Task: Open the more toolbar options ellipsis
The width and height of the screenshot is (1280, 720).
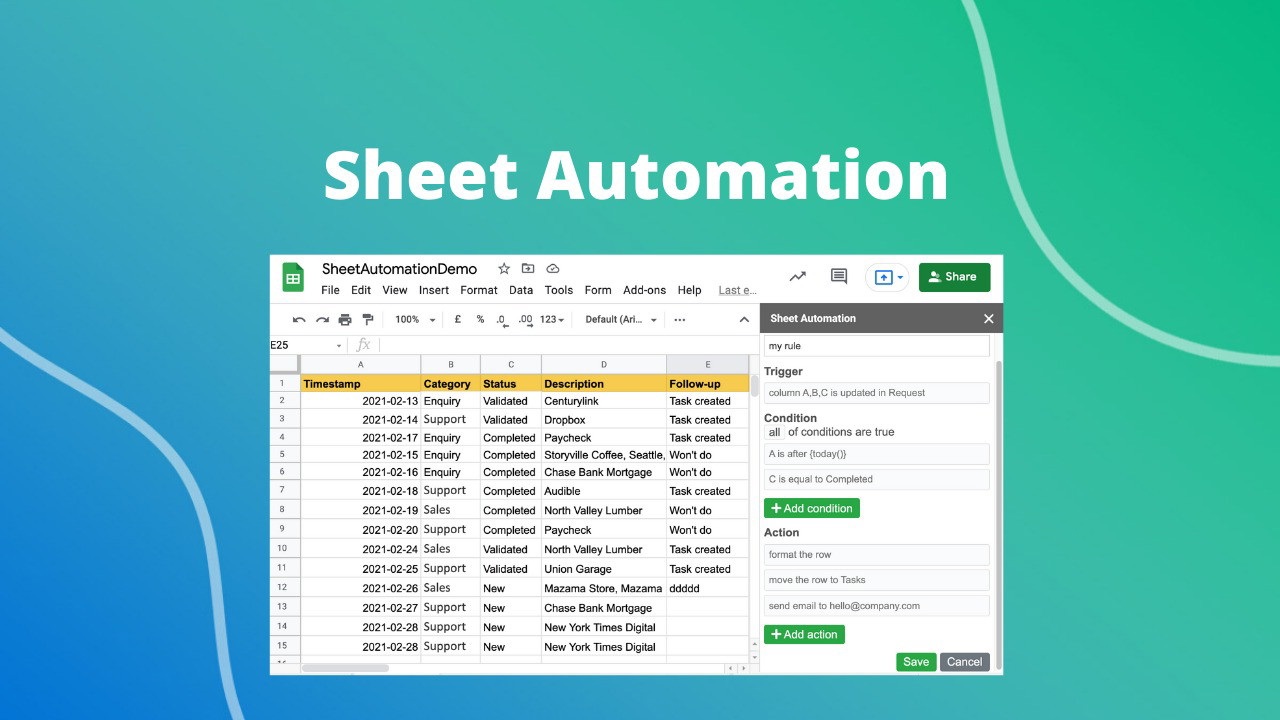Action: tap(680, 320)
